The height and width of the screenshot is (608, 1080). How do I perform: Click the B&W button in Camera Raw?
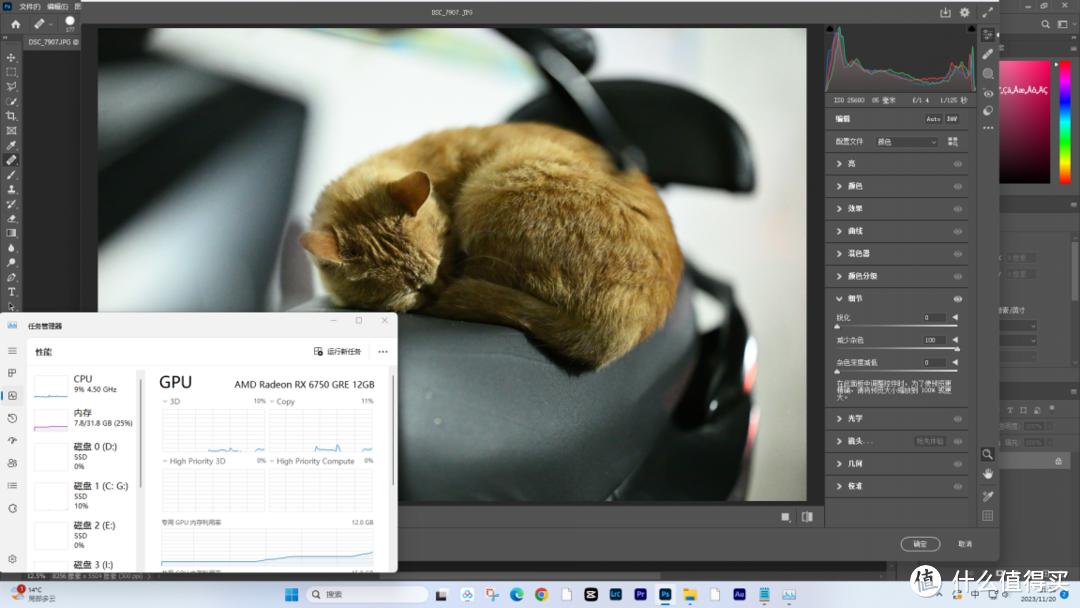point(952,119)
